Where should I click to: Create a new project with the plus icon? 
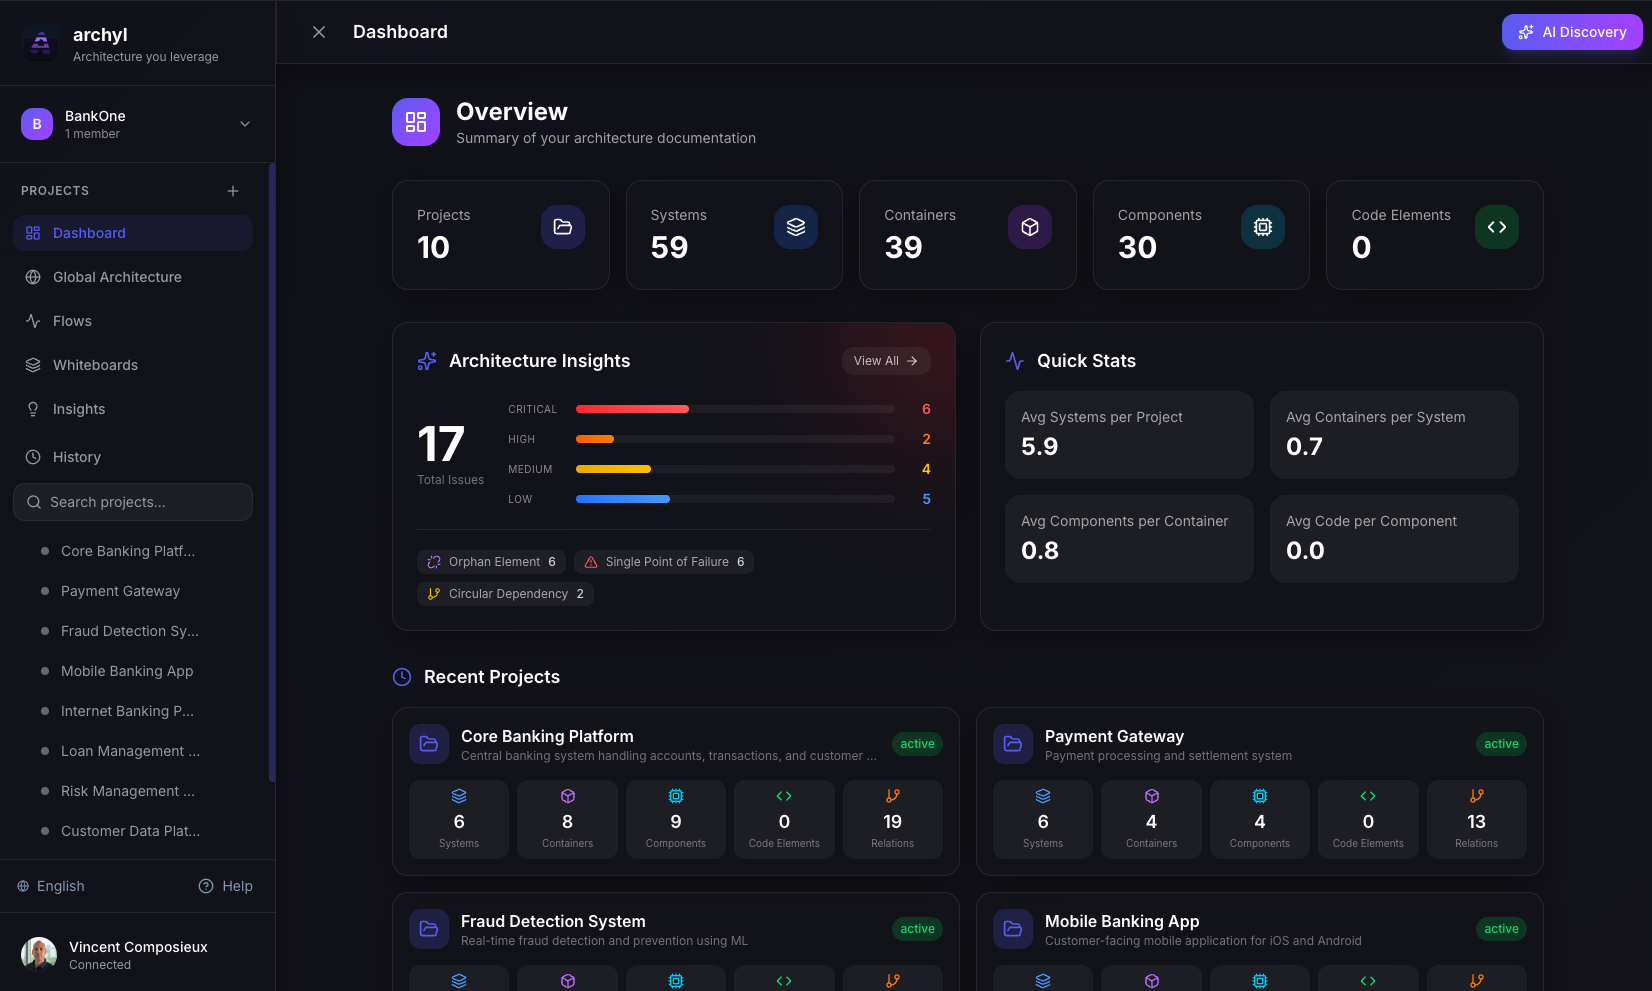233,190
